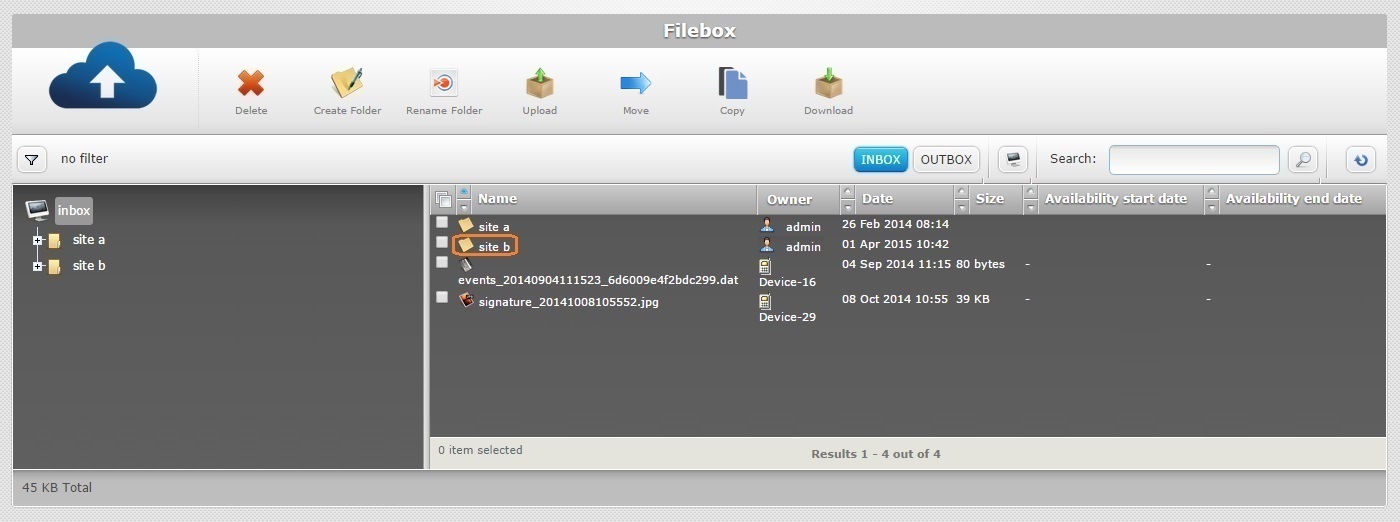Image resolution: width=1400 pixels, height=522 pixels.
Task: Select inbox root in folder tree
Action: coord(74,210)
